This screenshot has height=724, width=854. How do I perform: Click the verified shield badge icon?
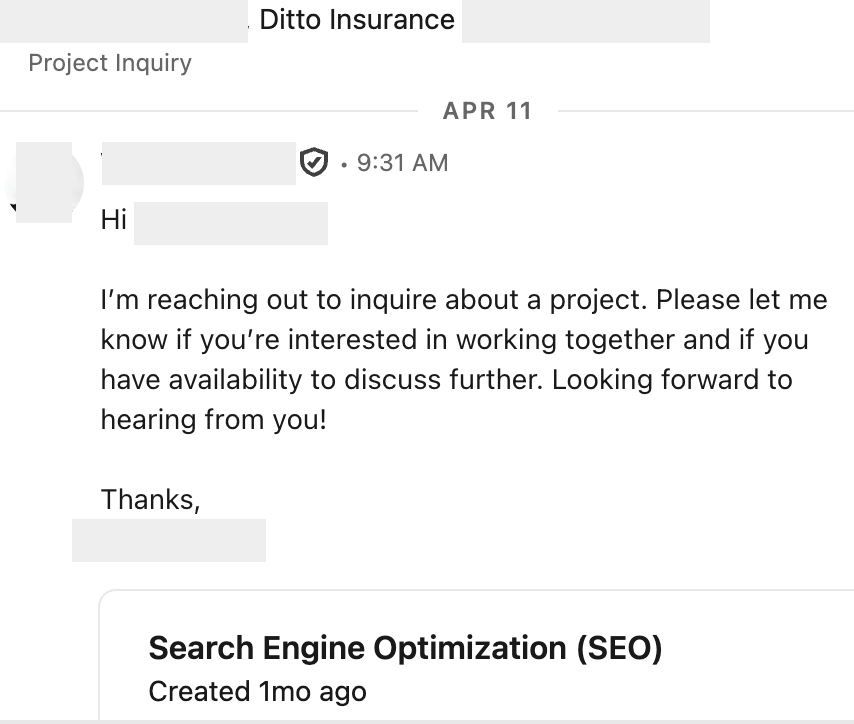314,162
